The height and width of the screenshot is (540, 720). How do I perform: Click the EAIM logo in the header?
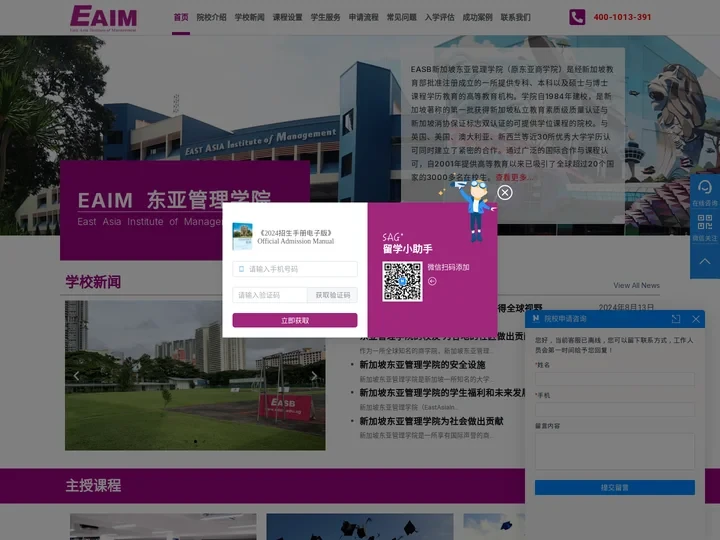103,18
